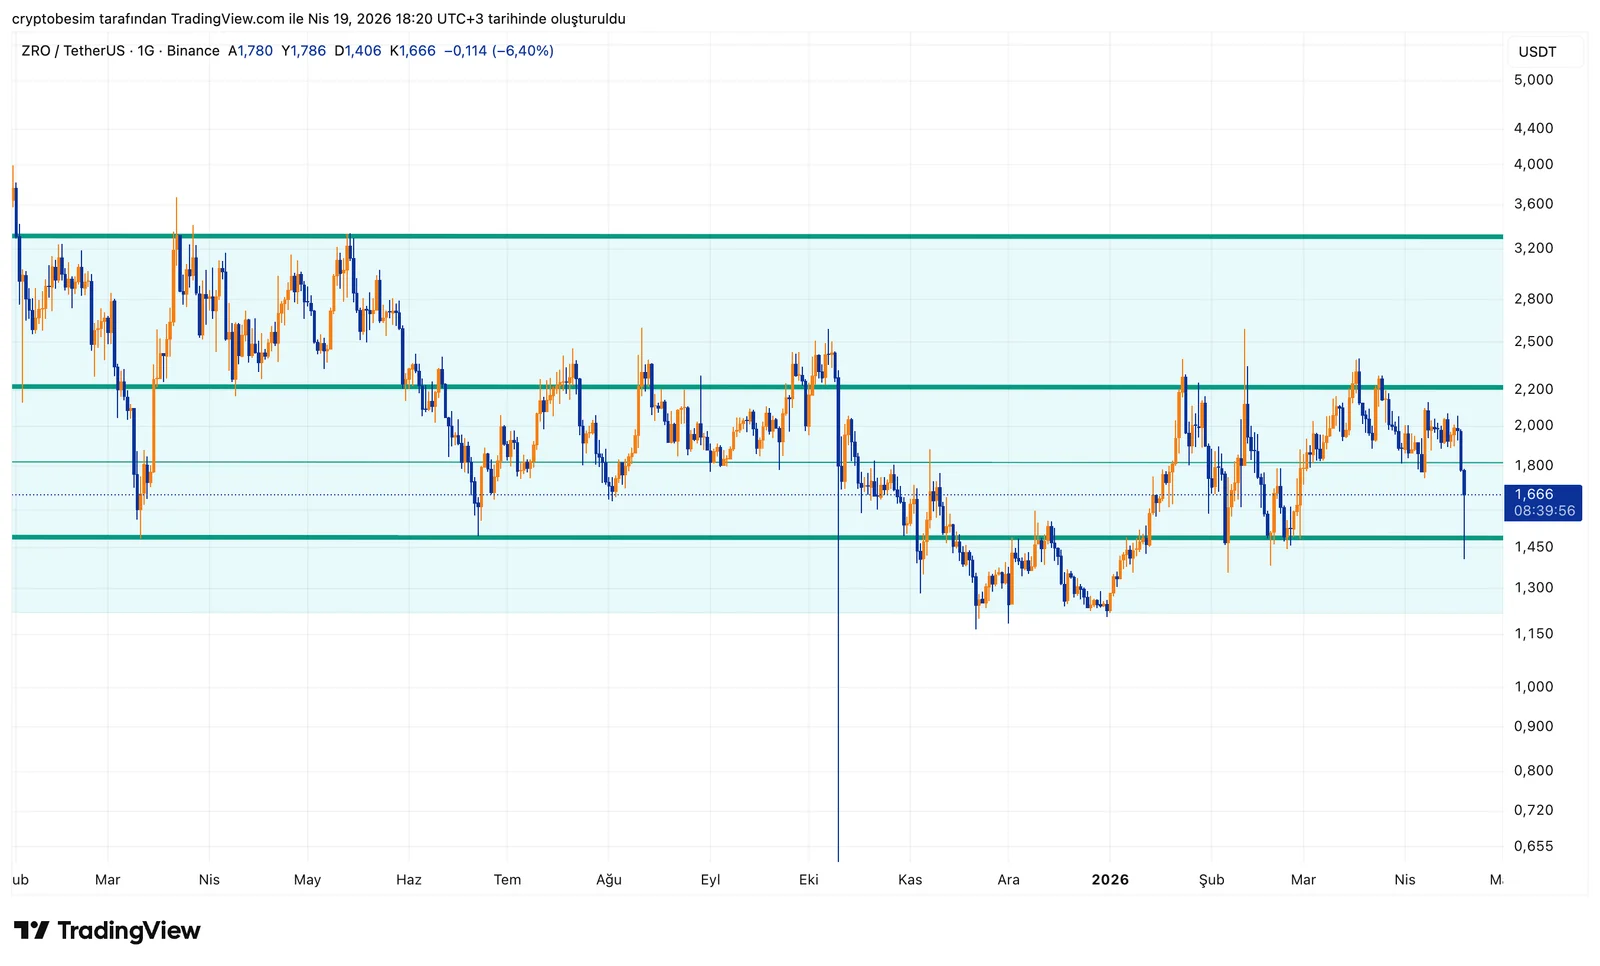Click the 1,000 level on price axis
The image size is (1600, 966).
1533,687
